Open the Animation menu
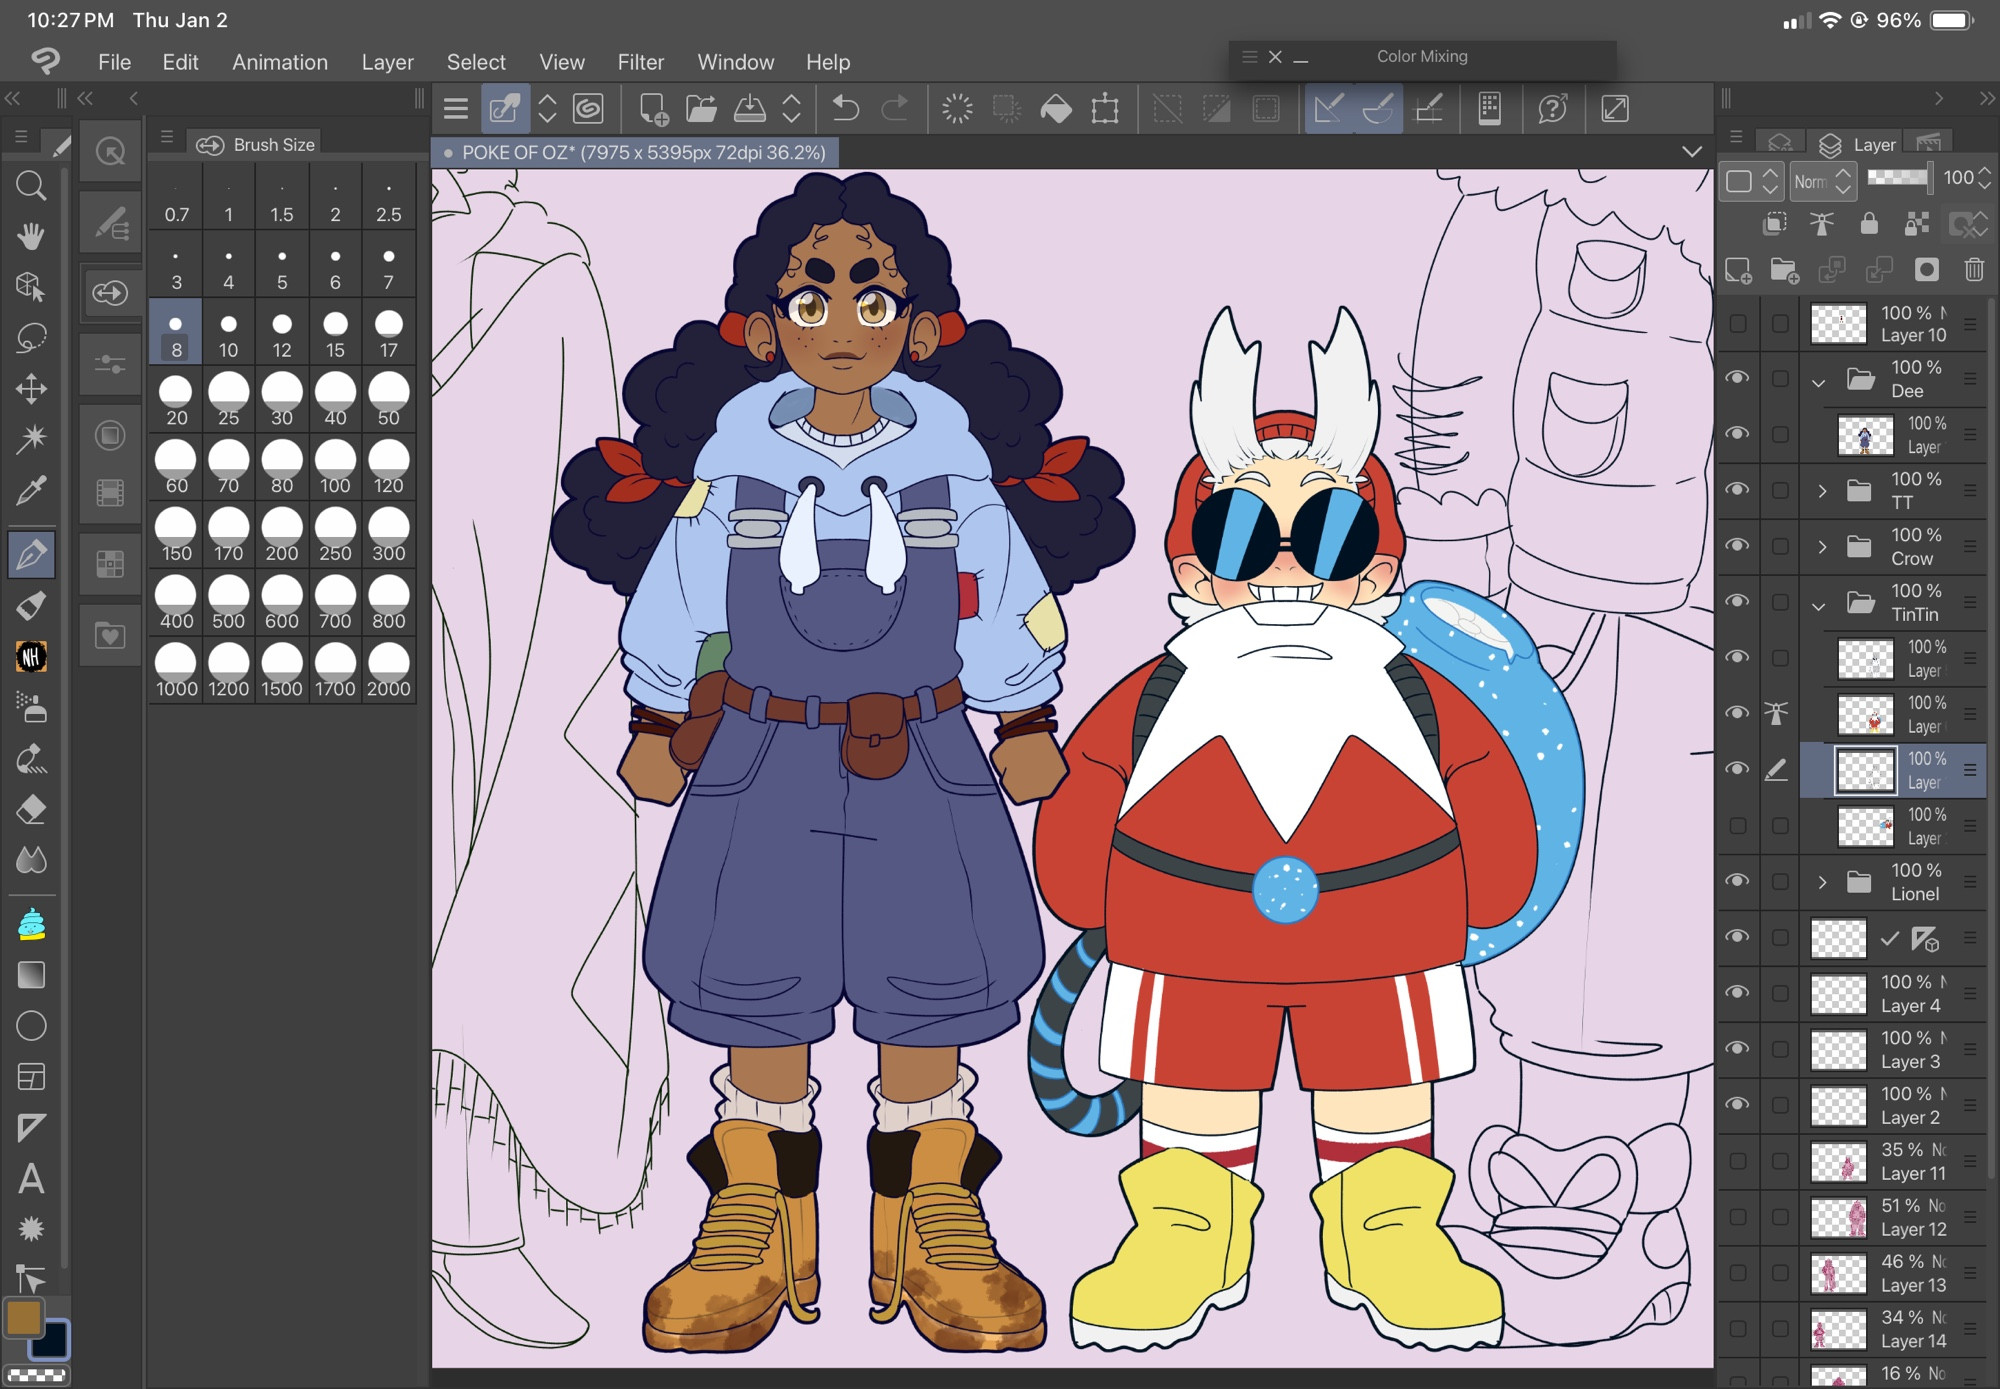Viewport: 2000px width, 1389px height. (280, 62)
